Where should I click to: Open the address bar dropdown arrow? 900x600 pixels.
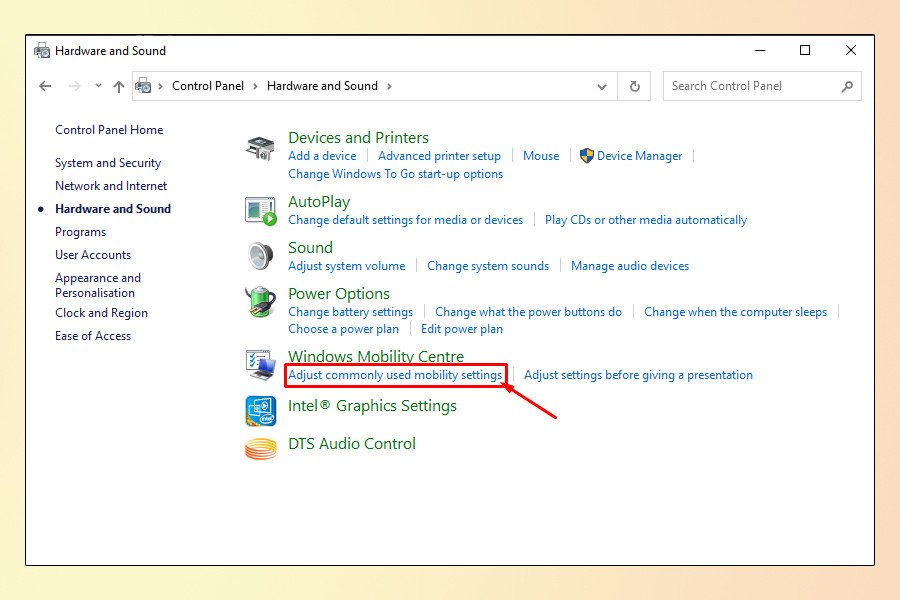602,86
